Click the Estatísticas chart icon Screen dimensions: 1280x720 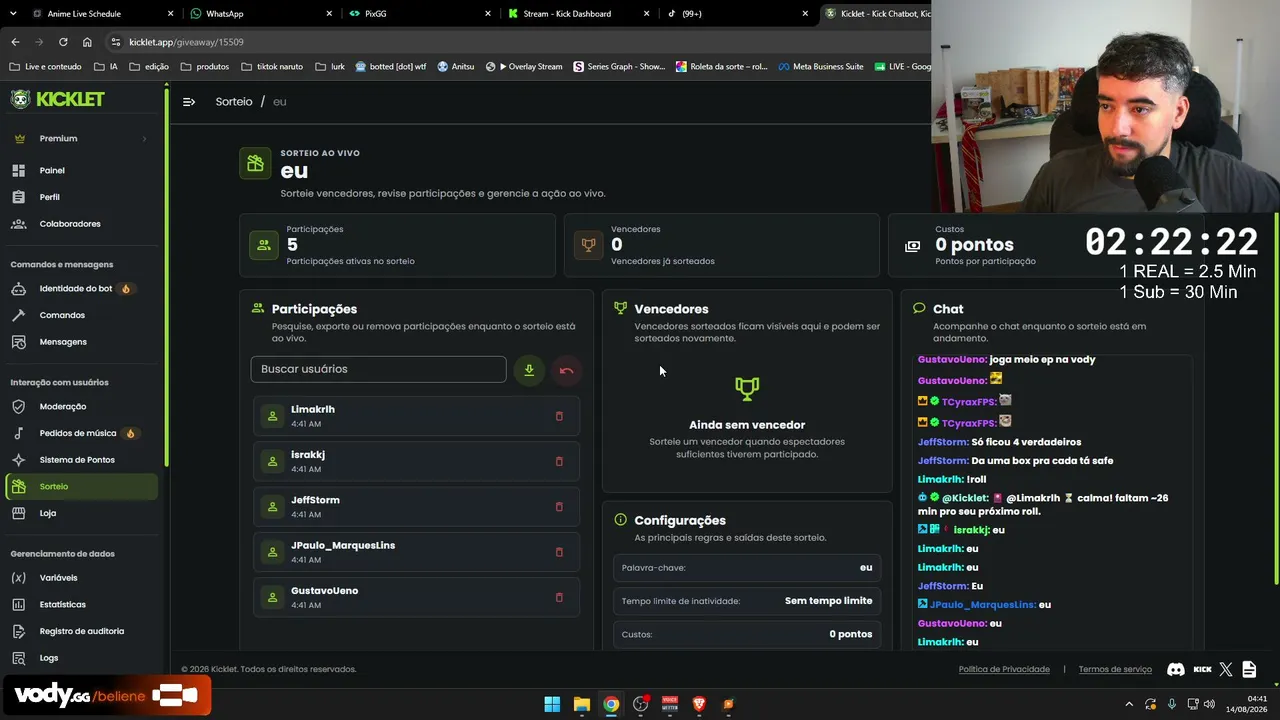point(18,605)
